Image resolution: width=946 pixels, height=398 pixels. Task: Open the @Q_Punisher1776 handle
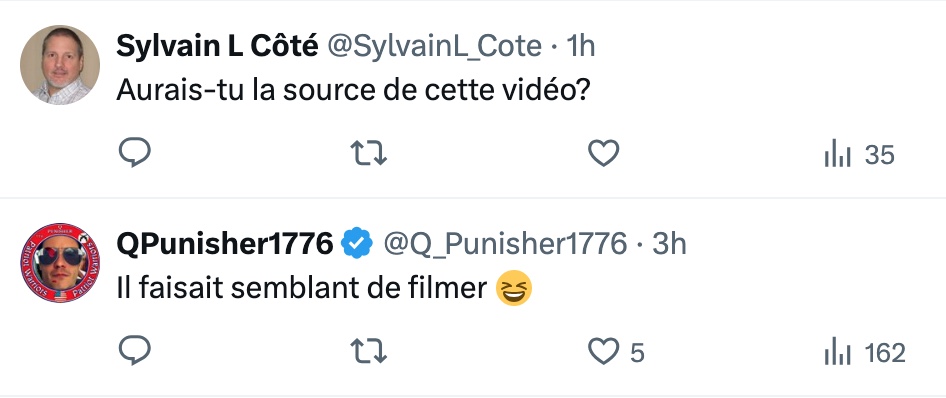pos(506,244)
